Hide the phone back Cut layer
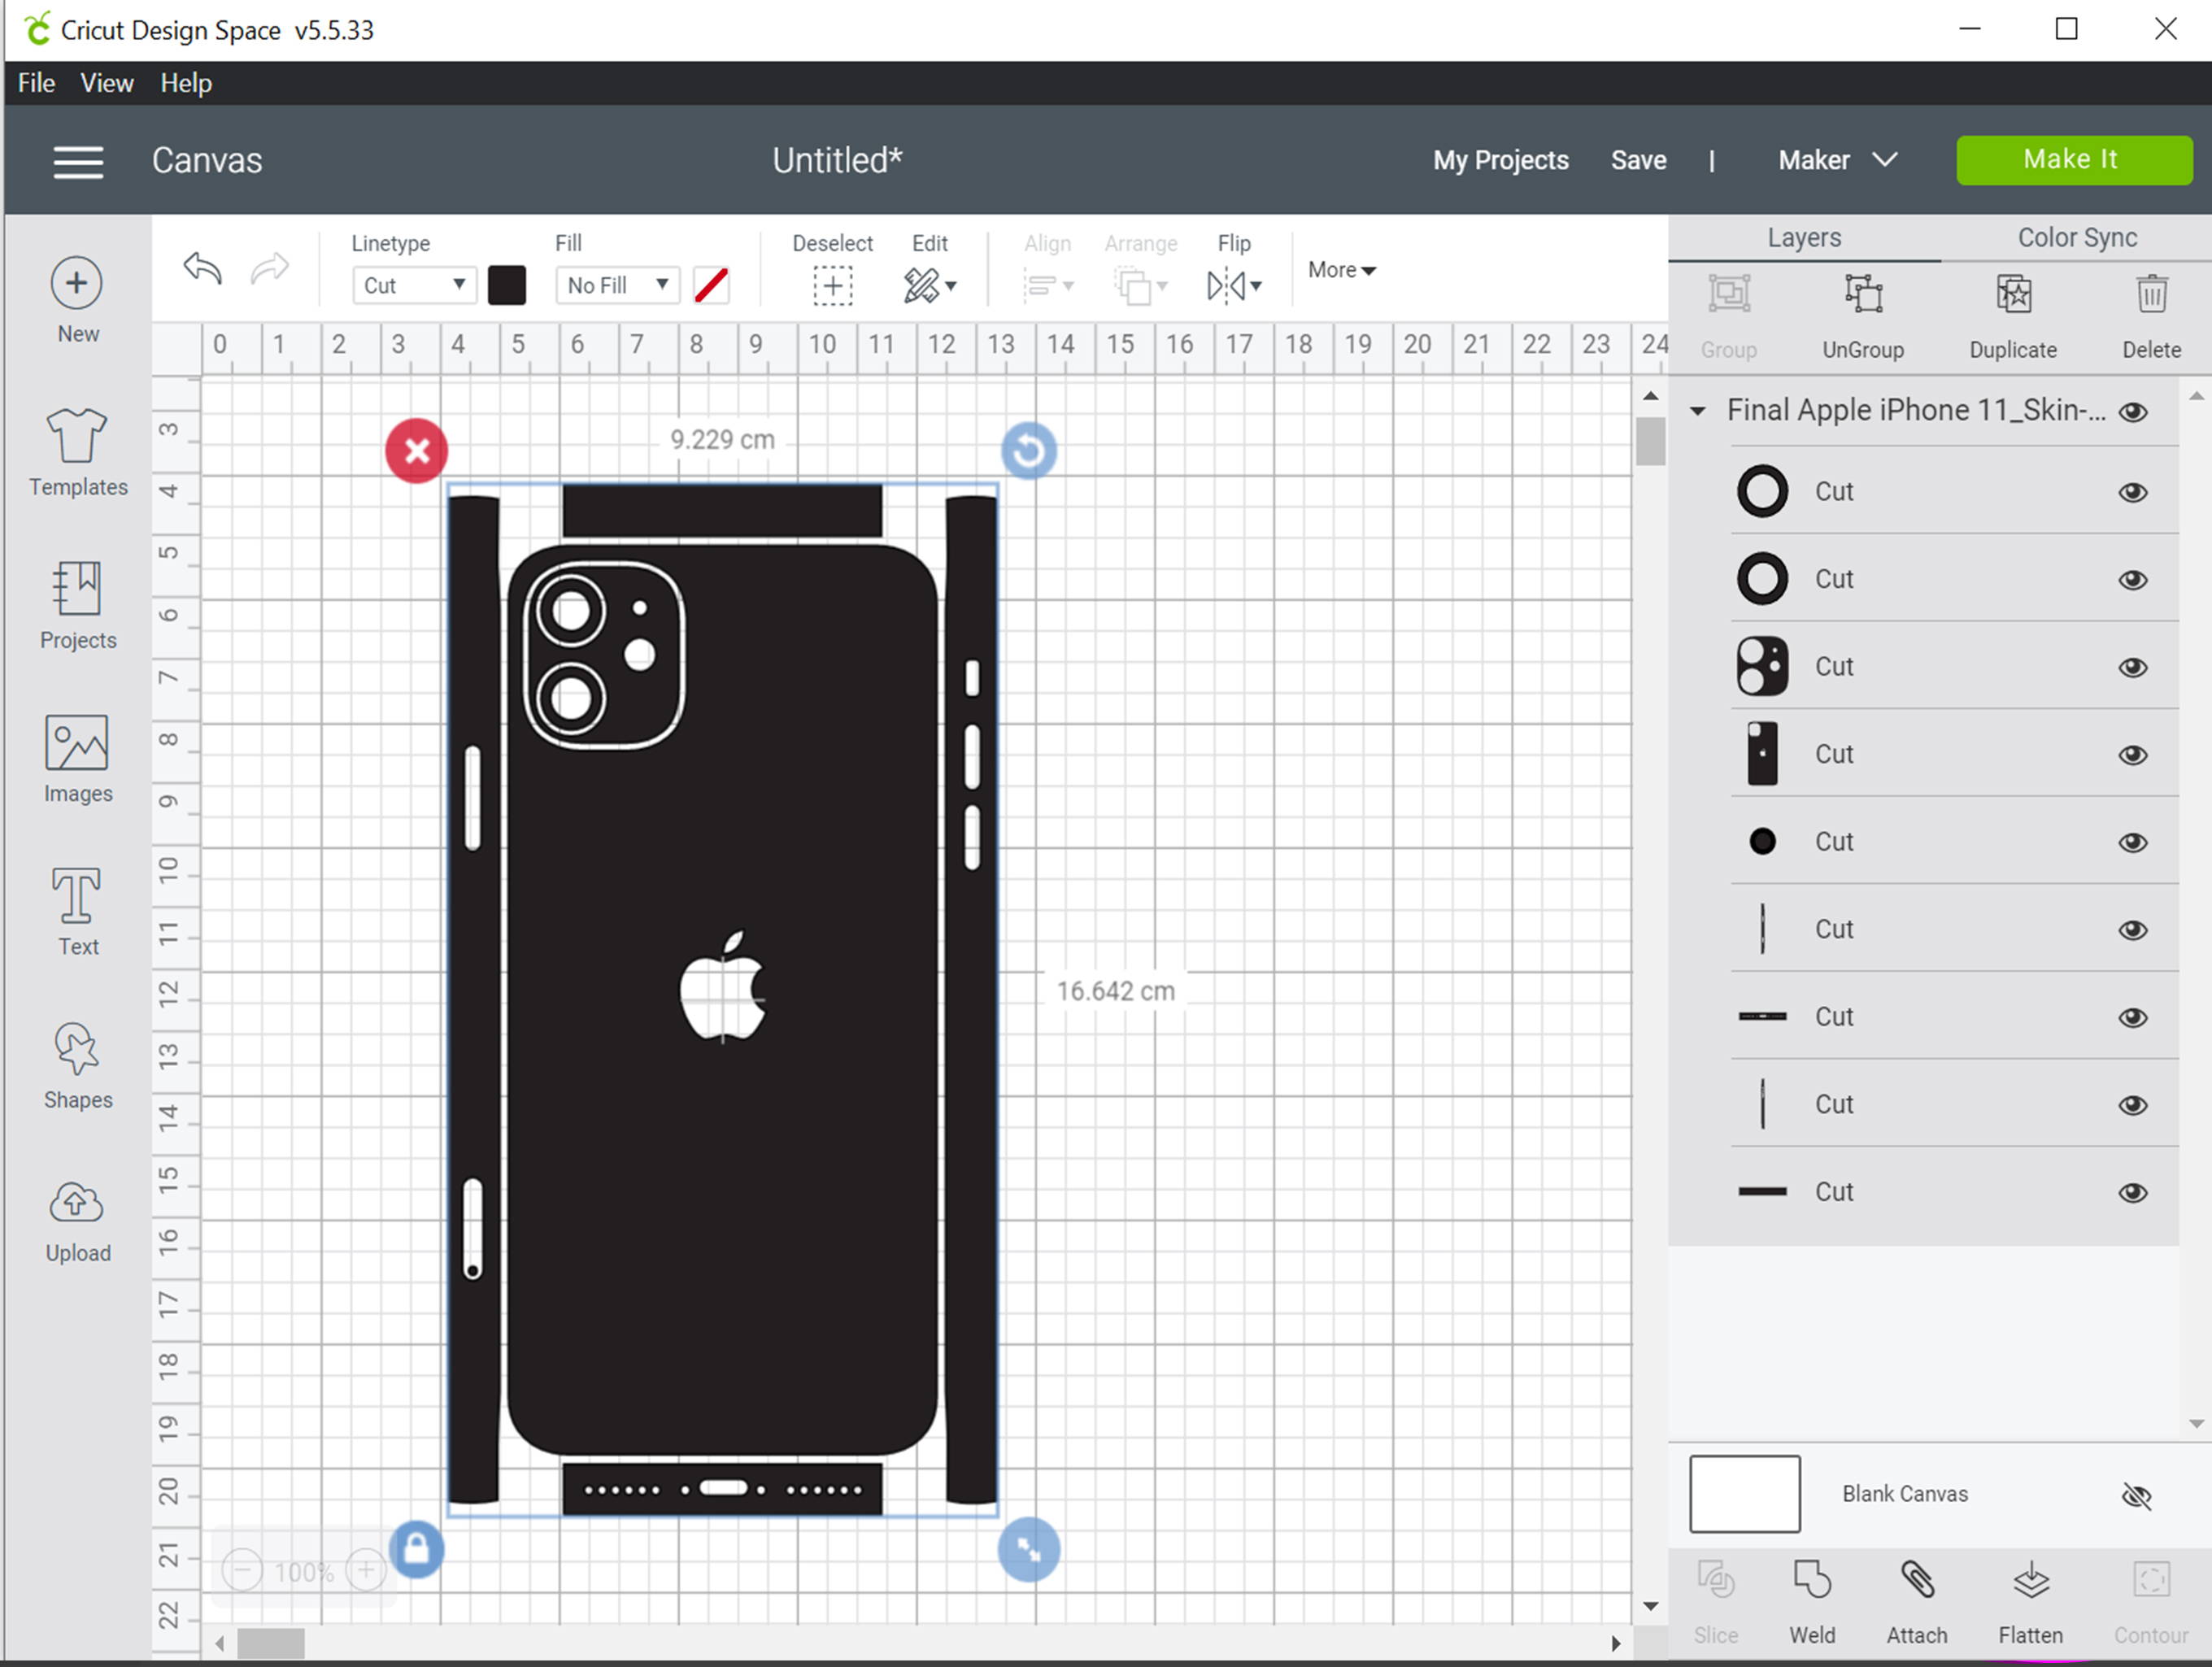 click(x=2133, y=755)
